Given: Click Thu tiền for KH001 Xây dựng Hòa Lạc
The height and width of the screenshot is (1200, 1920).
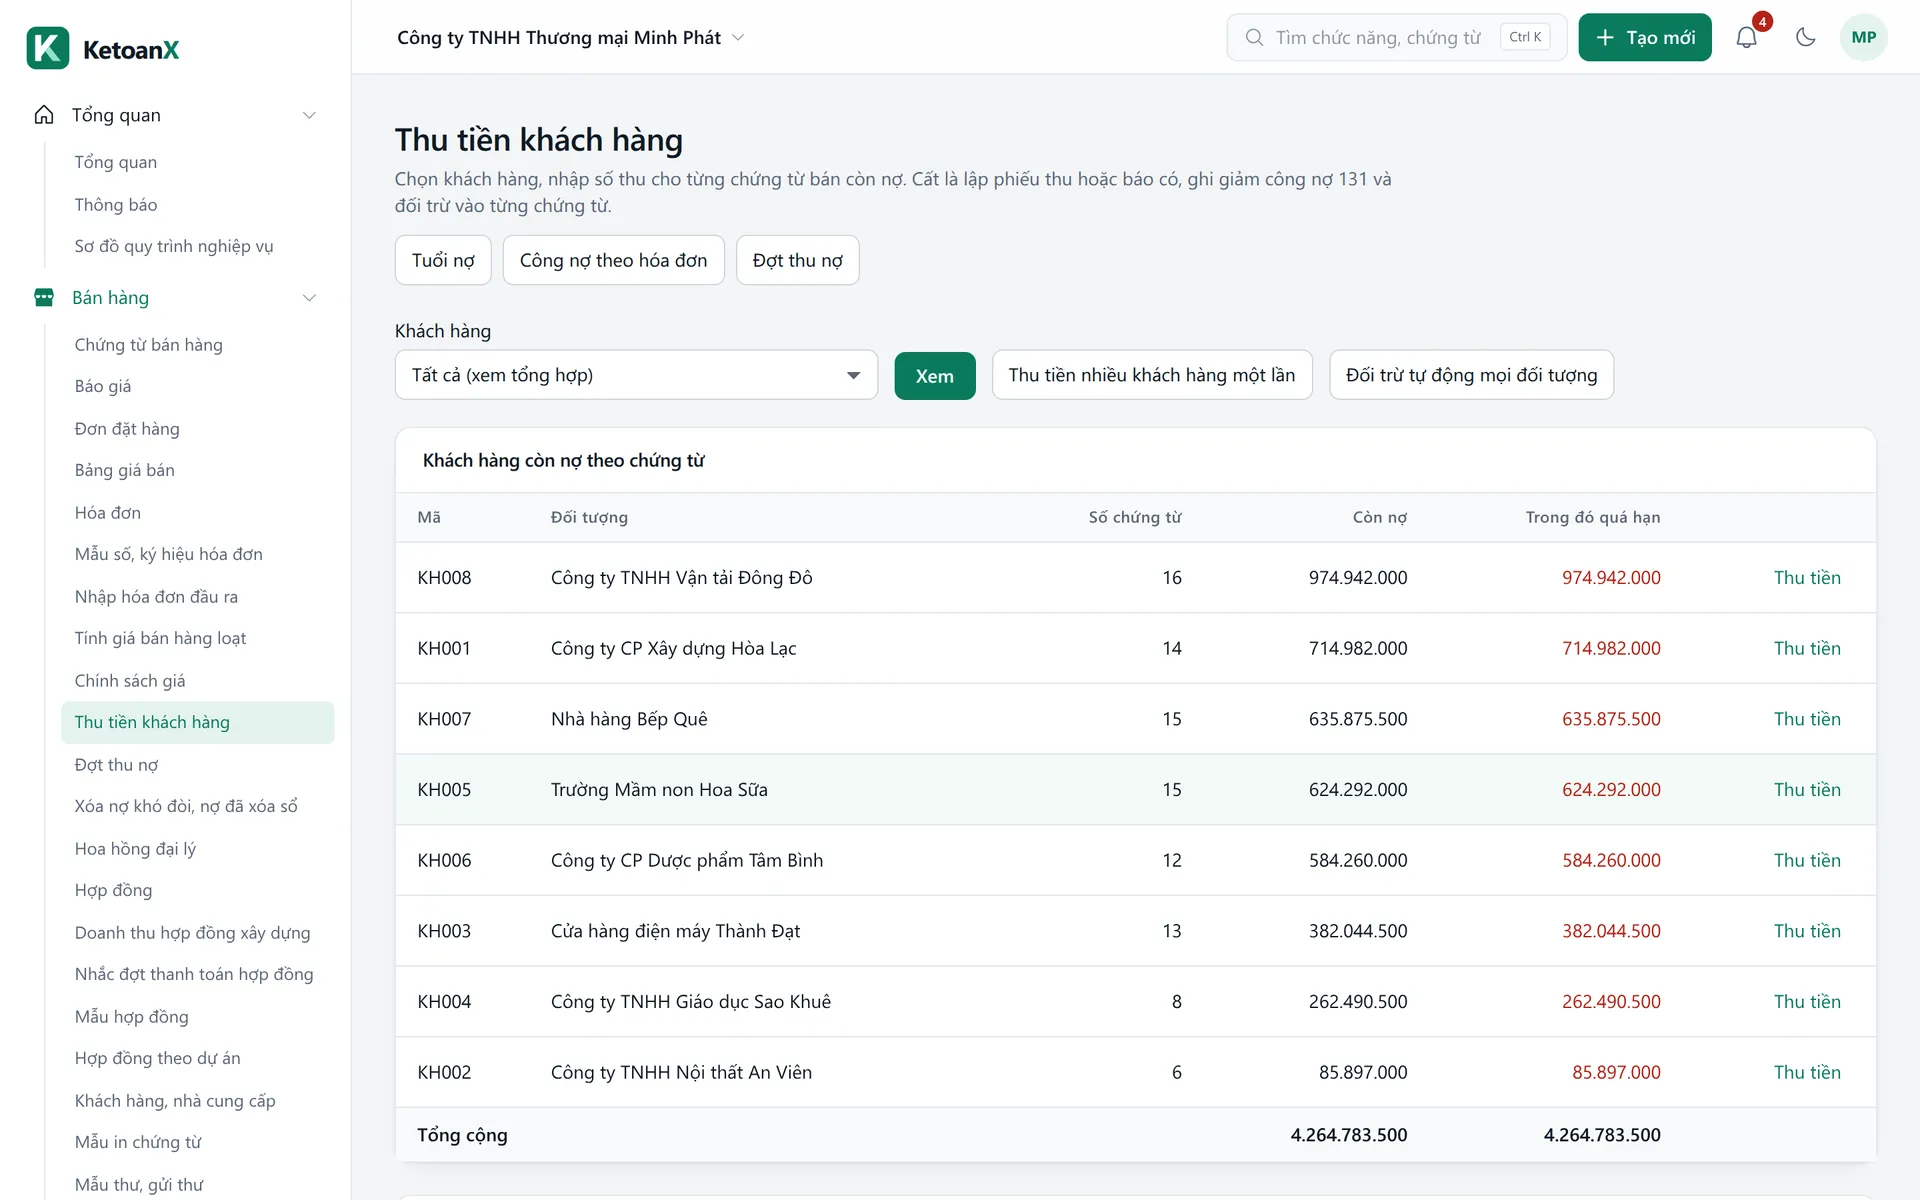Looking at the screenshot, I should point(1807,648).
